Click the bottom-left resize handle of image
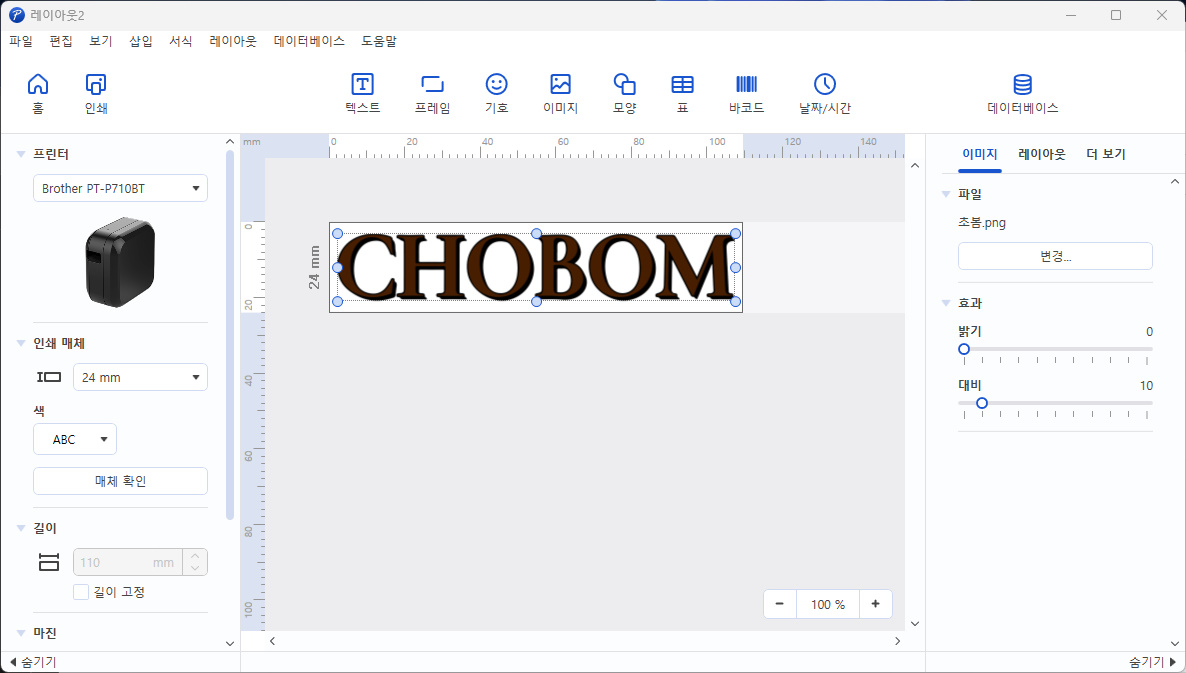The height and width of the screenshot is (673, 1186). tap(337, 302)
